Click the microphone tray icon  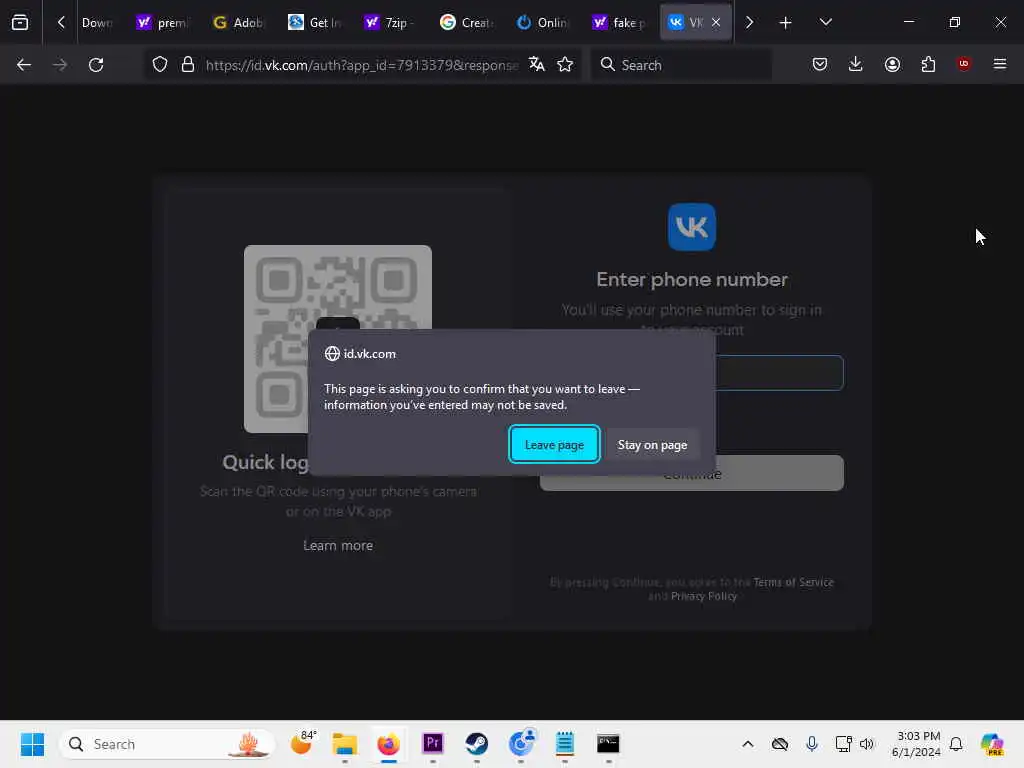pos(812,744)
